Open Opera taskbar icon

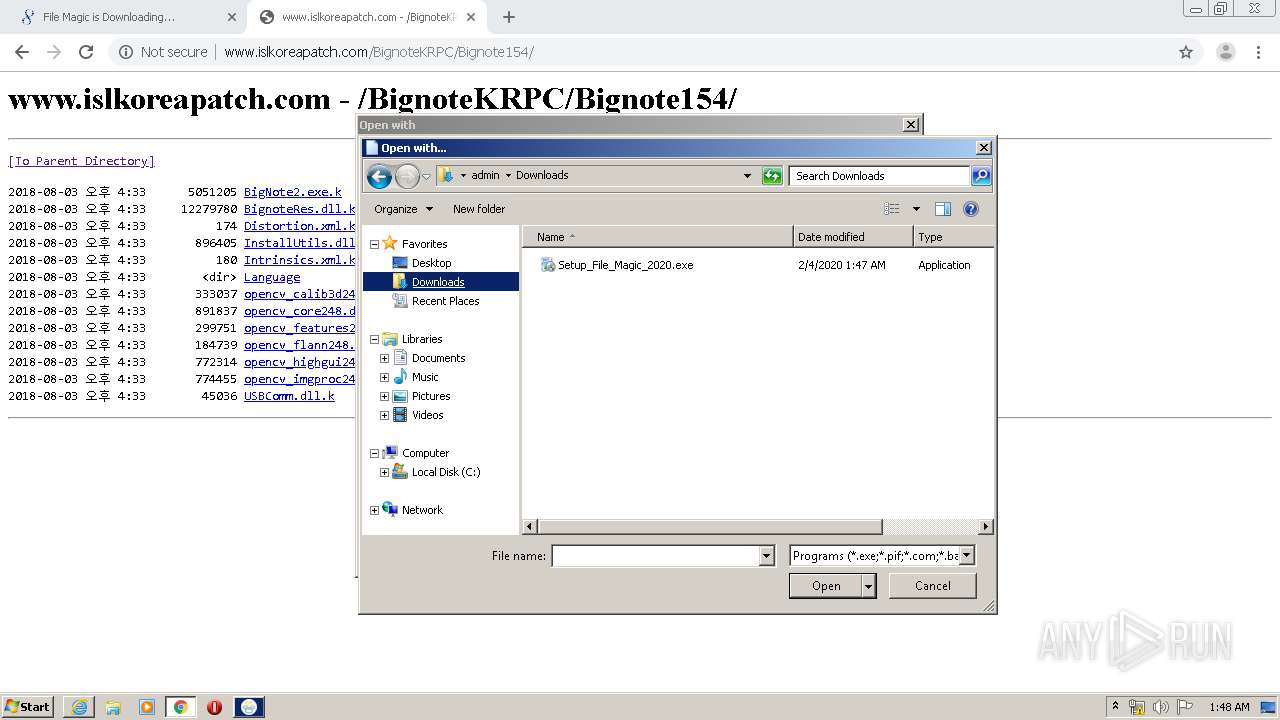[x=214, y=707]
